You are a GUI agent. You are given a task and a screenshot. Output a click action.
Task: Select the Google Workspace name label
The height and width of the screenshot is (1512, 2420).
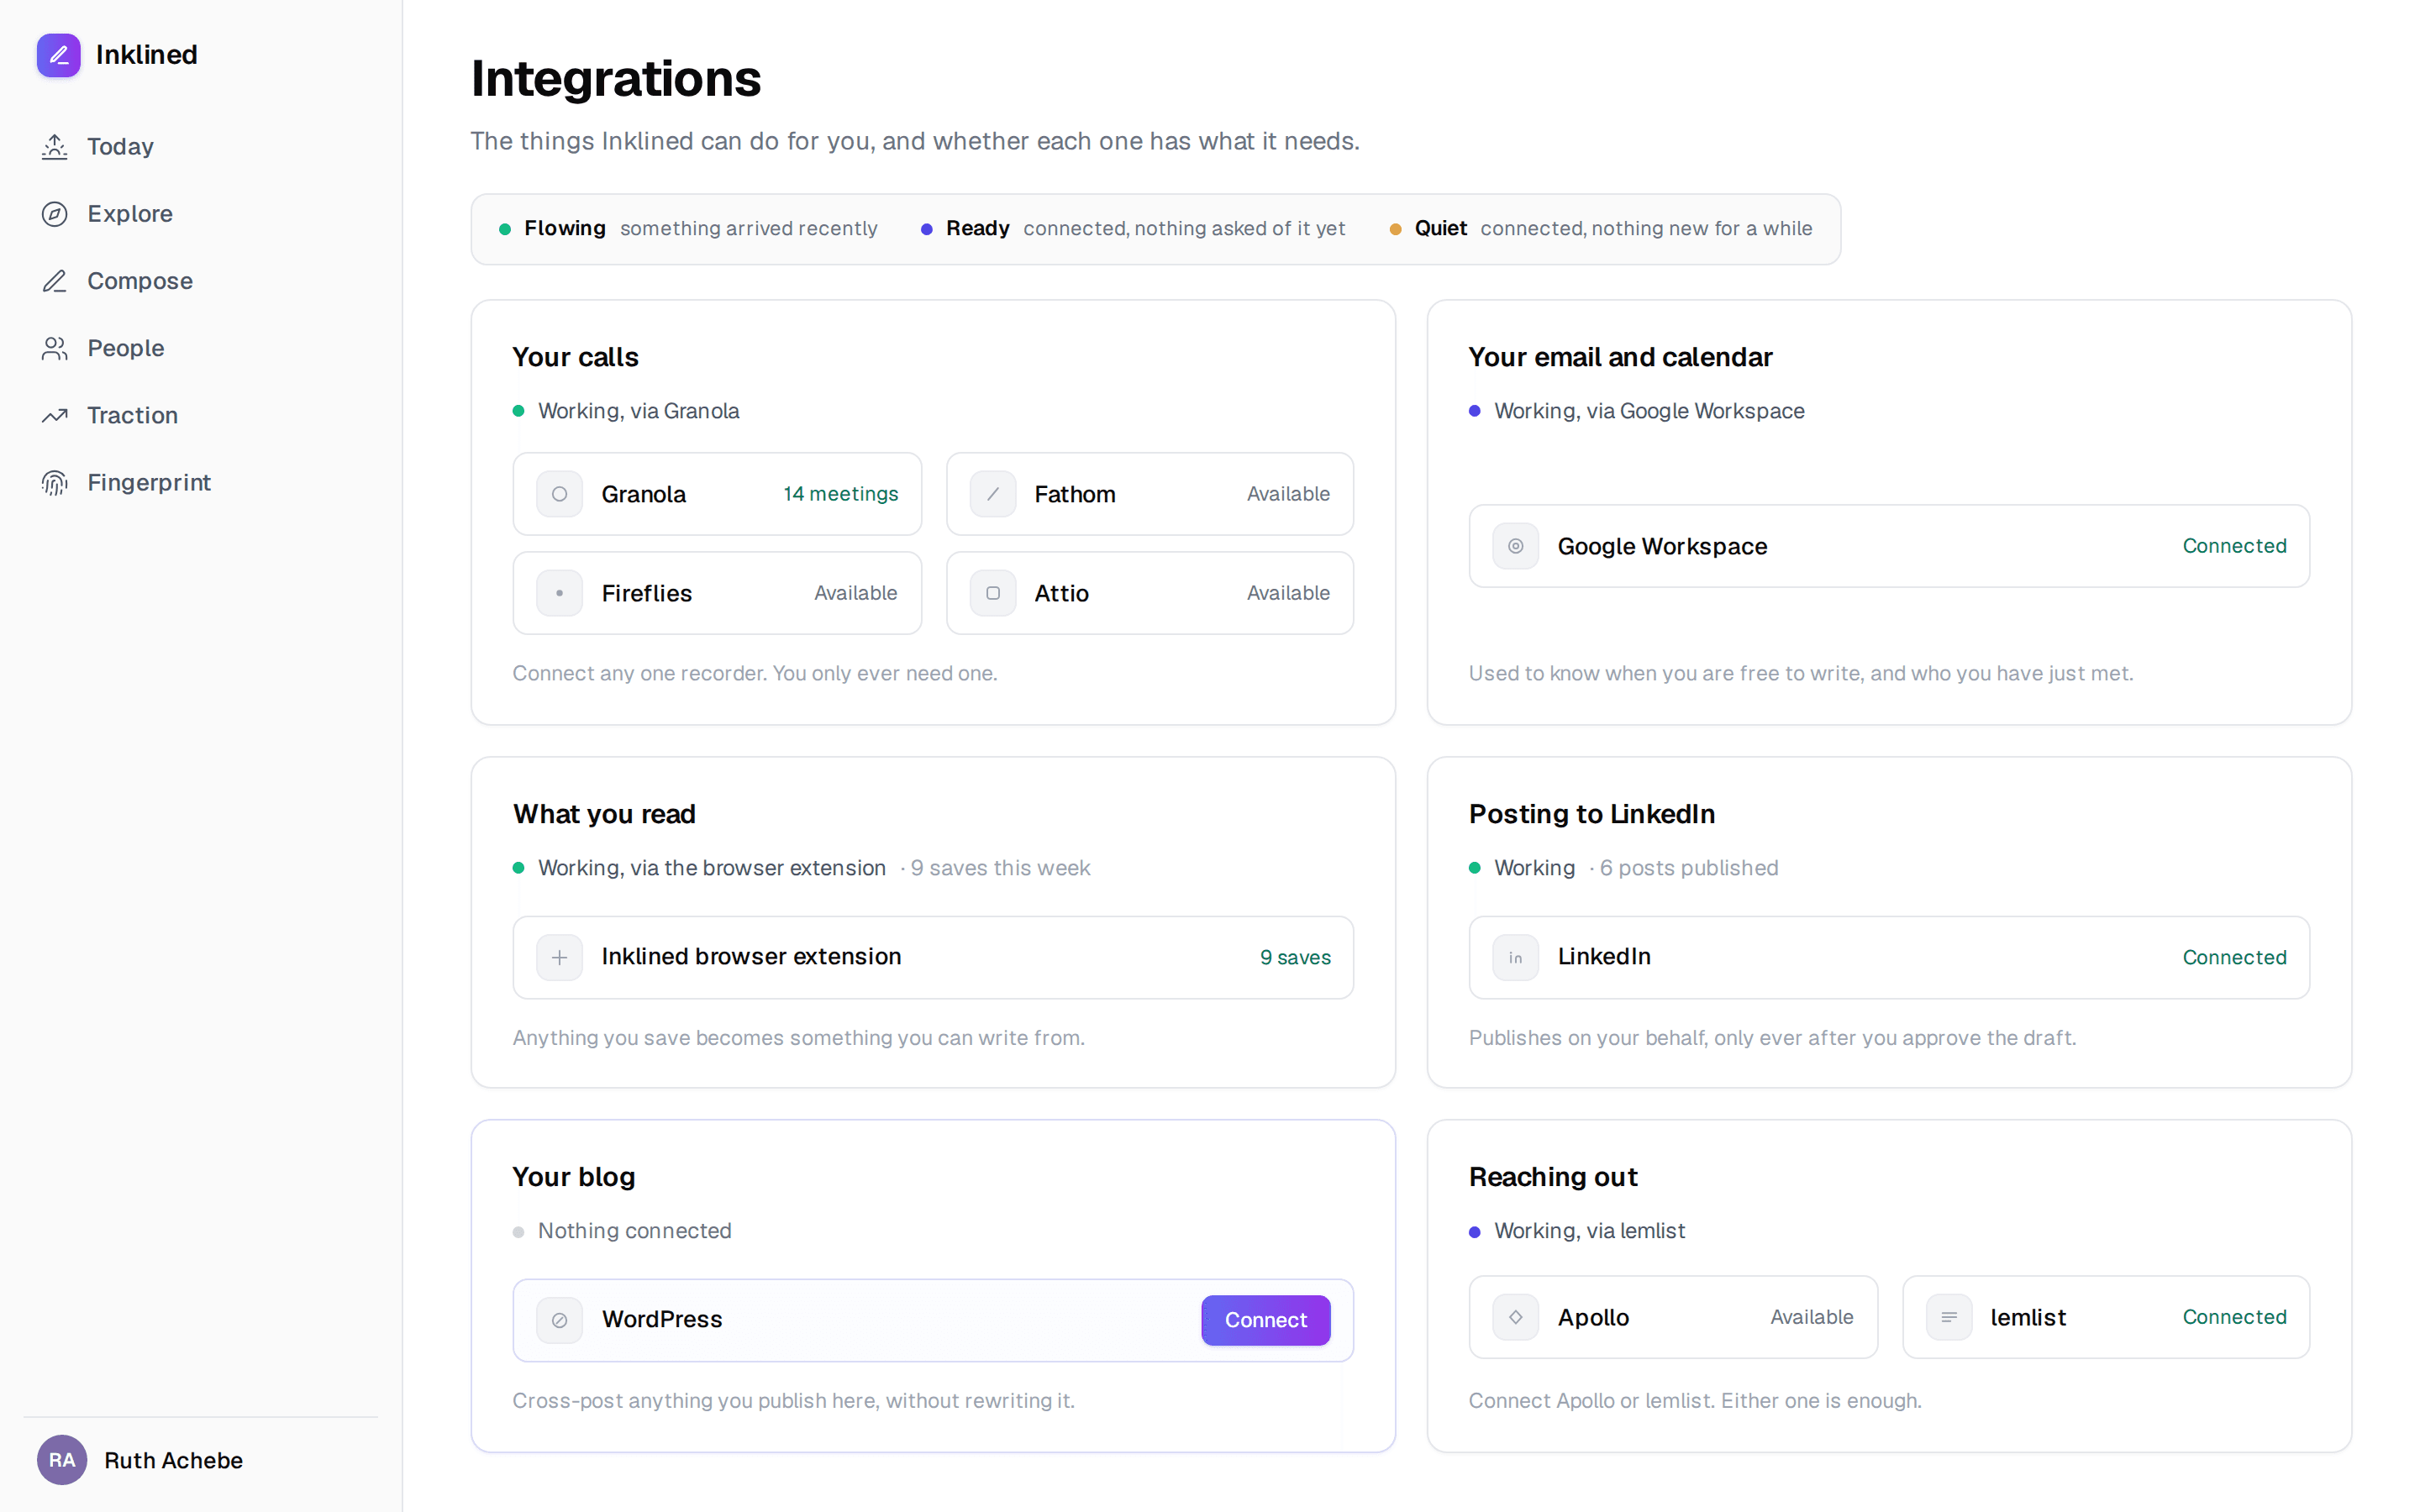pyautogui.click(x=1662, y=546)
